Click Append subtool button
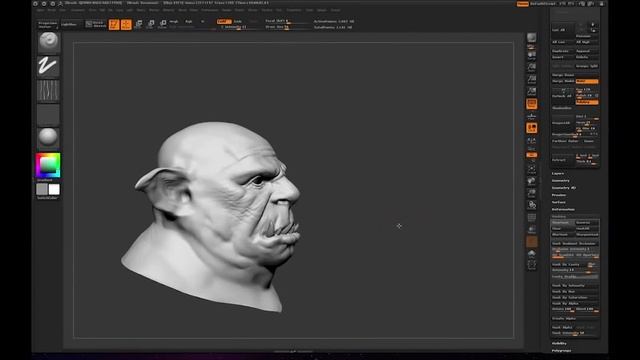Screen dimensions: 640x360 [x=587, y=51]
